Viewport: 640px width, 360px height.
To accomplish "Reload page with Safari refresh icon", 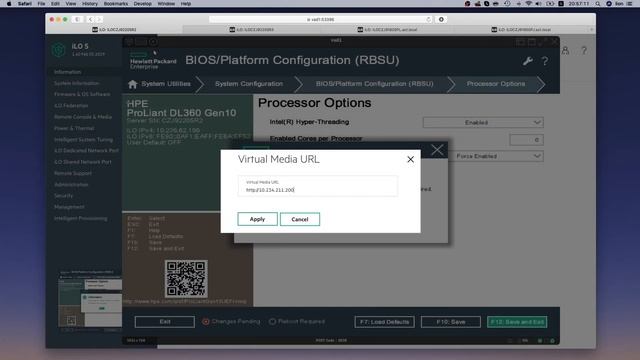I will (x=428, y=19).
